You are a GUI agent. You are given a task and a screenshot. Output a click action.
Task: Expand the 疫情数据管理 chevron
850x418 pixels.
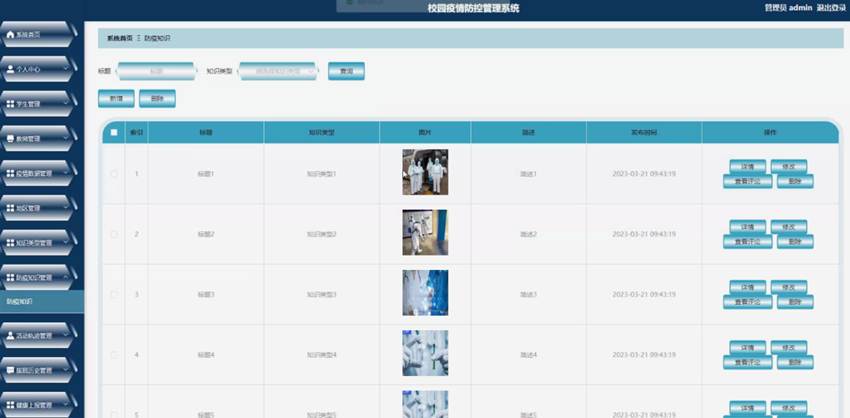click(x=66, y=173)
